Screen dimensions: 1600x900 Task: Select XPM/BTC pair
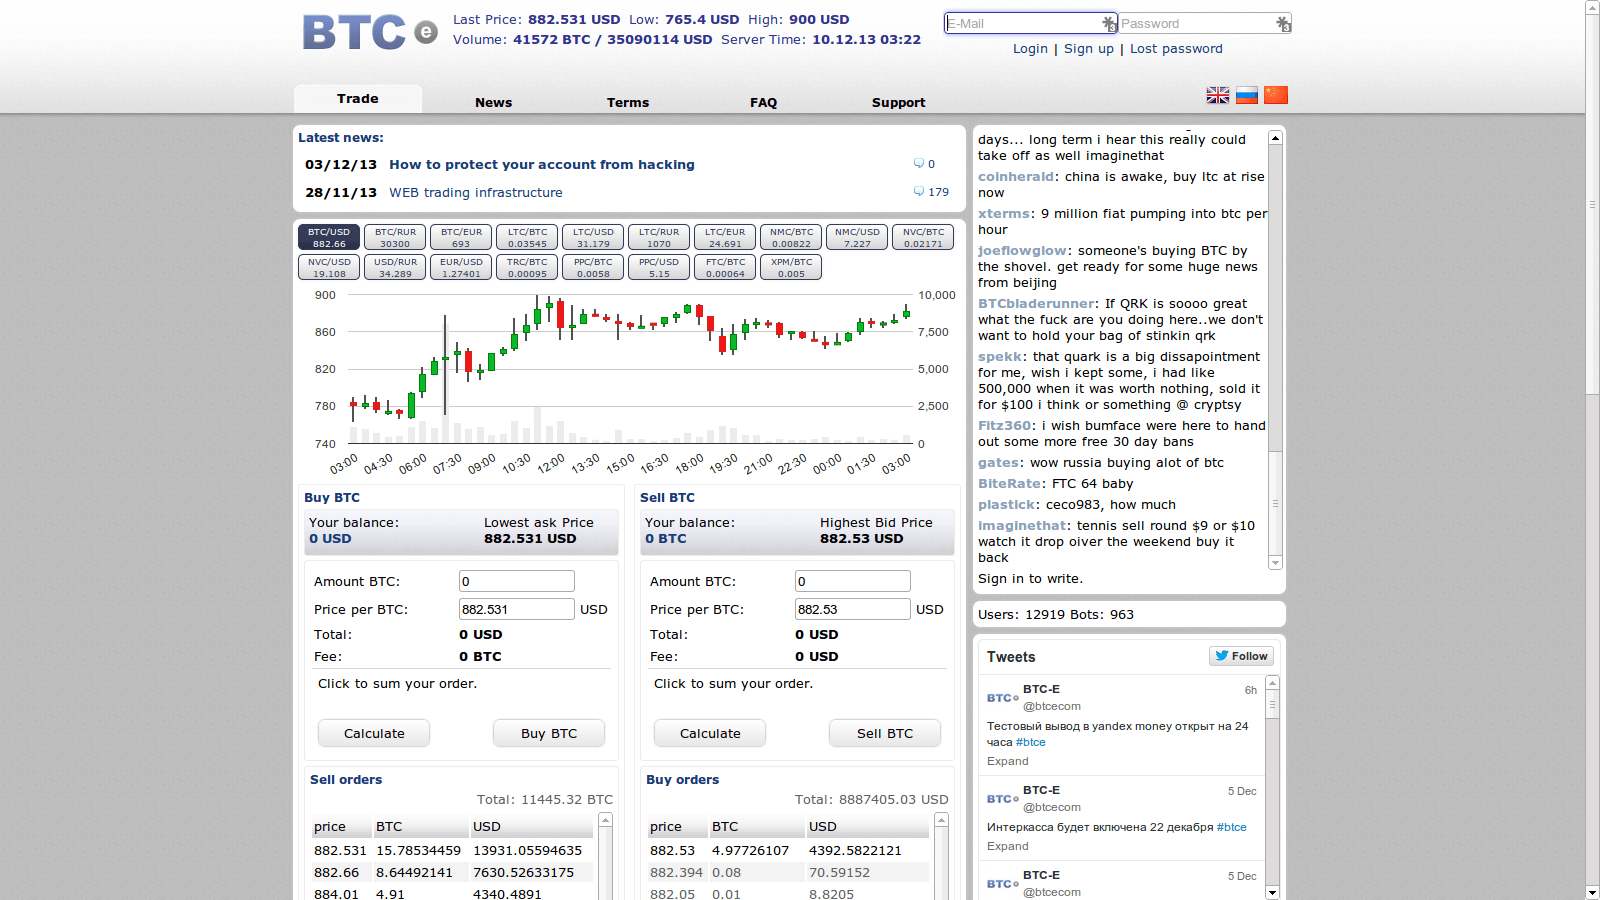point(791,267)
